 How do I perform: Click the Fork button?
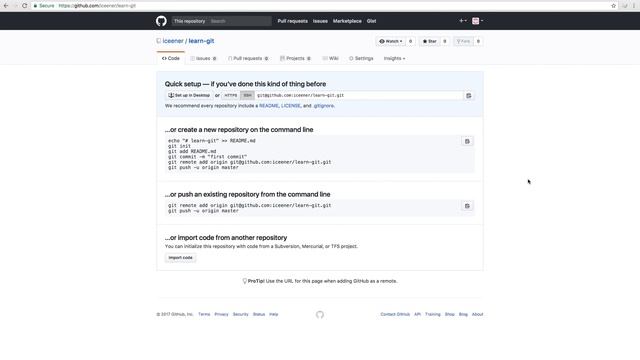(x=463, y=41)
